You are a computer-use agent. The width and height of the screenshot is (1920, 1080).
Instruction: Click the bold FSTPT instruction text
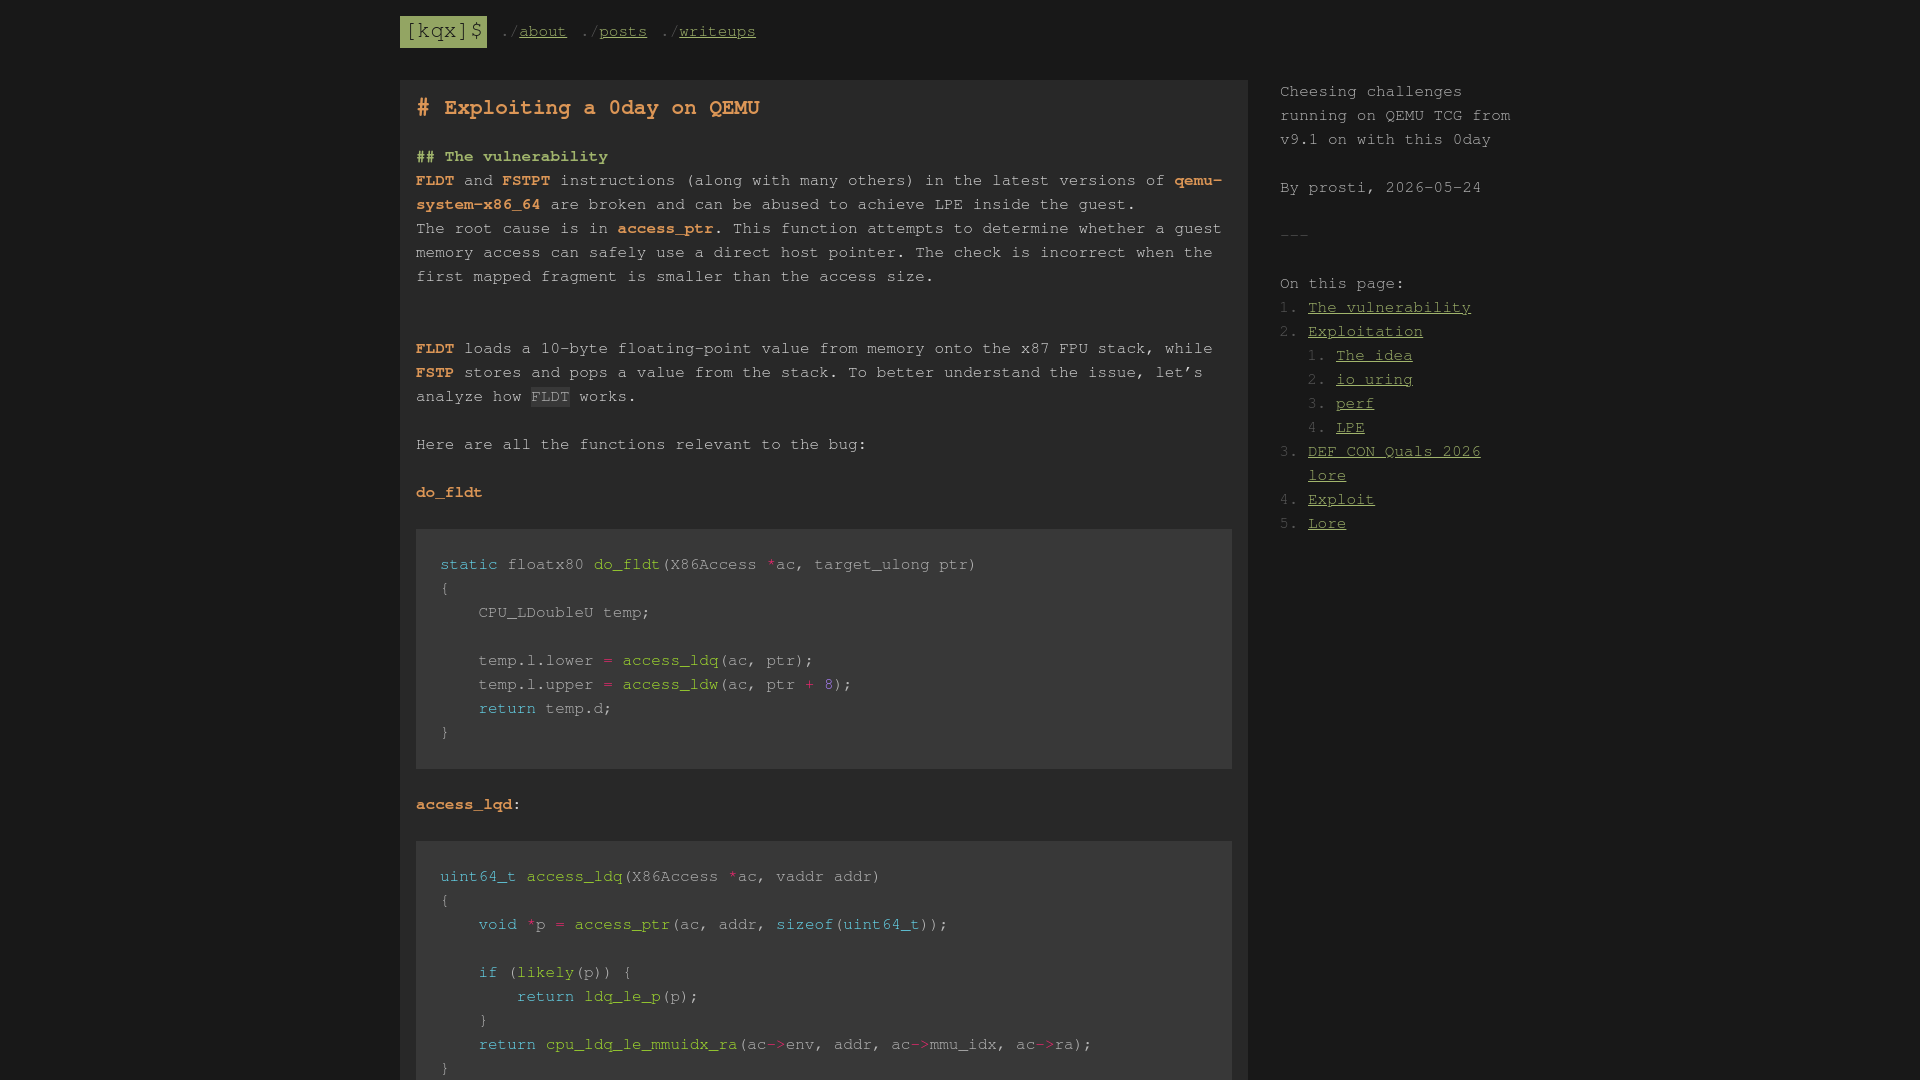526,181
